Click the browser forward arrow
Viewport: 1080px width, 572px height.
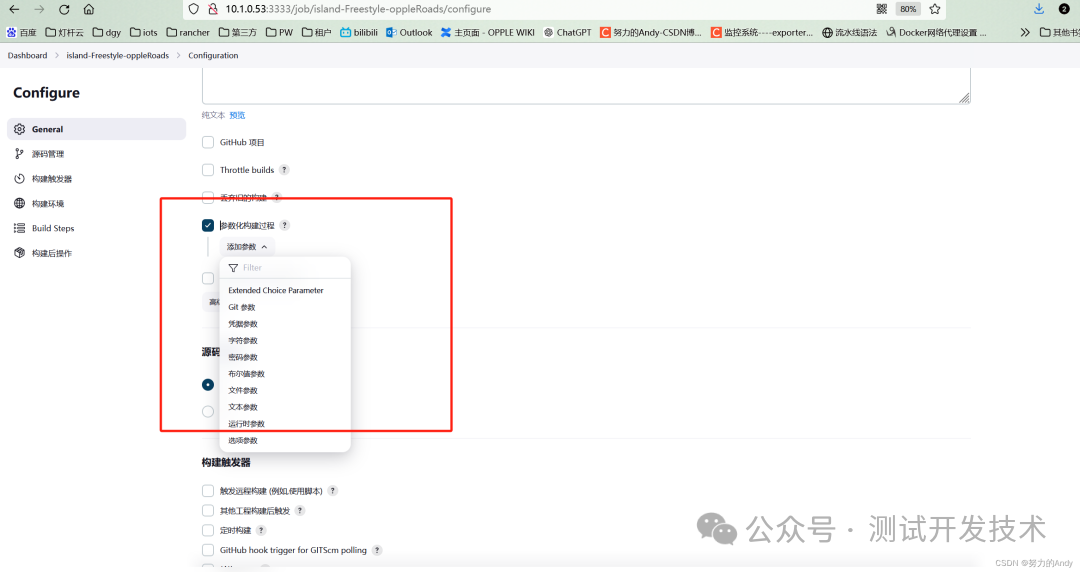coord(39,9)
